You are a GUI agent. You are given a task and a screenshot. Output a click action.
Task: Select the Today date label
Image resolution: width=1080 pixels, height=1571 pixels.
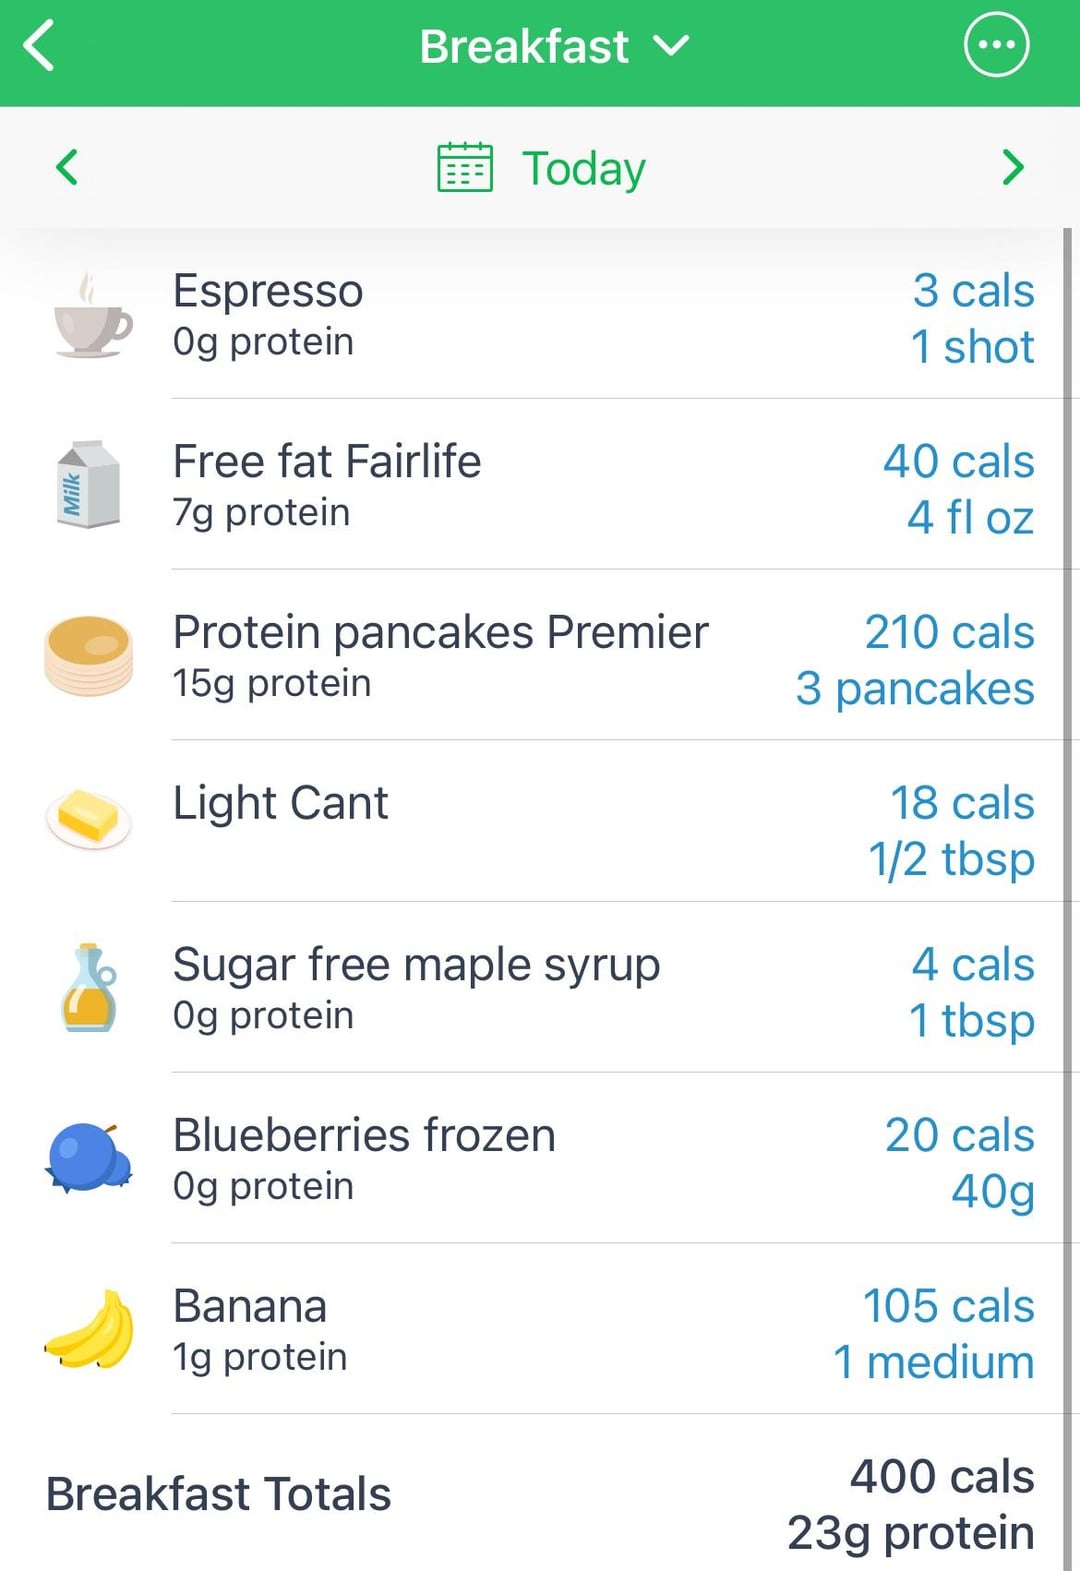584,168
